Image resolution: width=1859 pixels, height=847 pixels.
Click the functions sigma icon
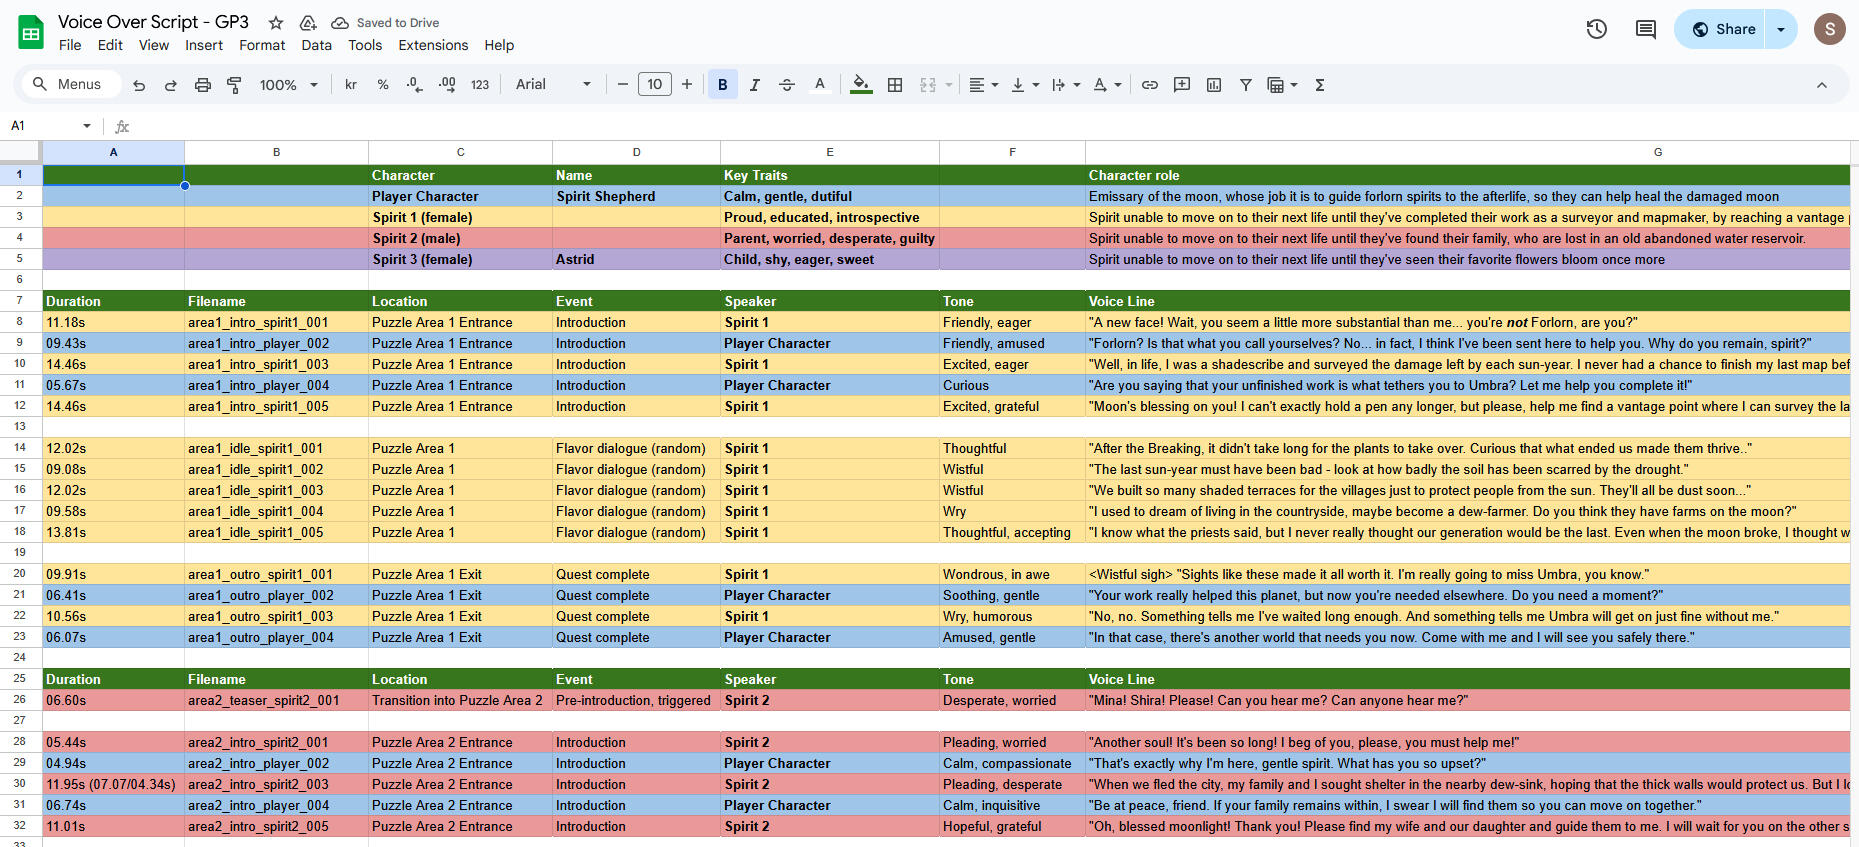[x=1320, y=85]
